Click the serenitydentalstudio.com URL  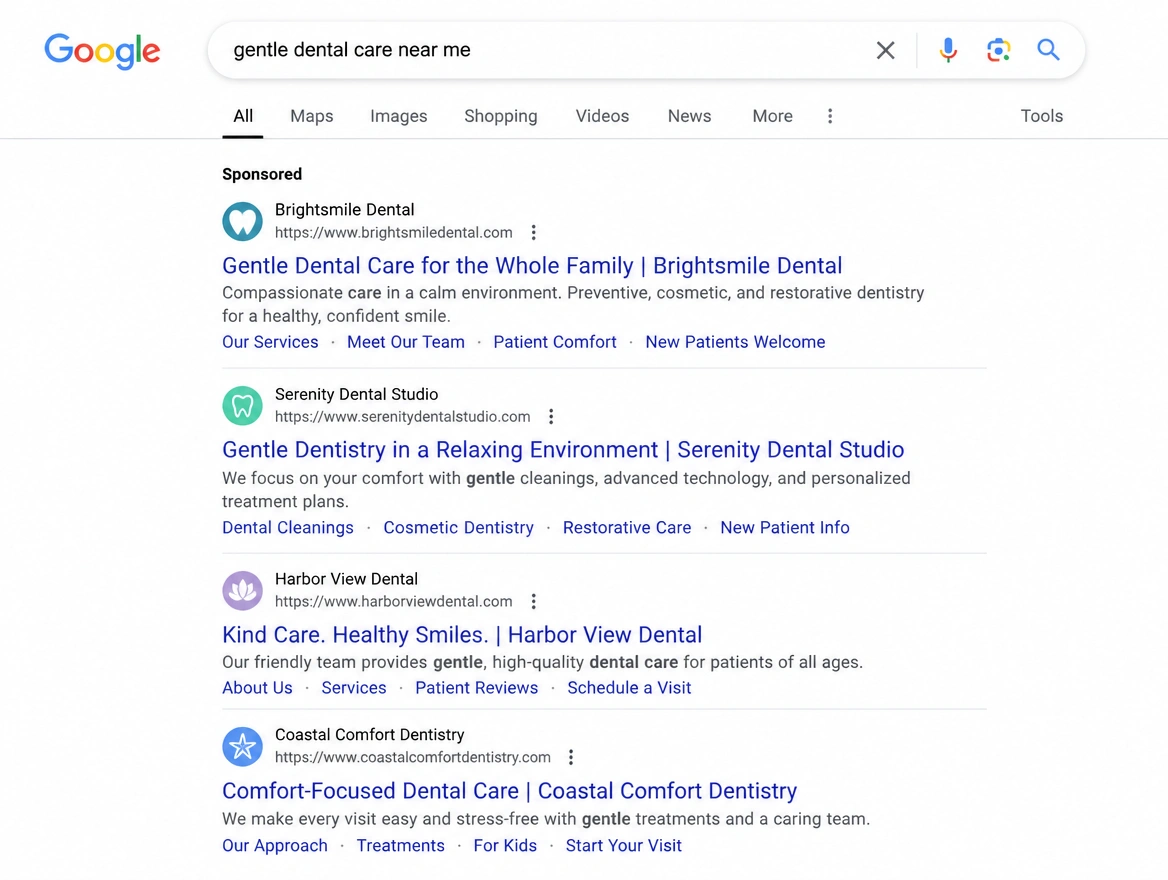pos(402,417)
